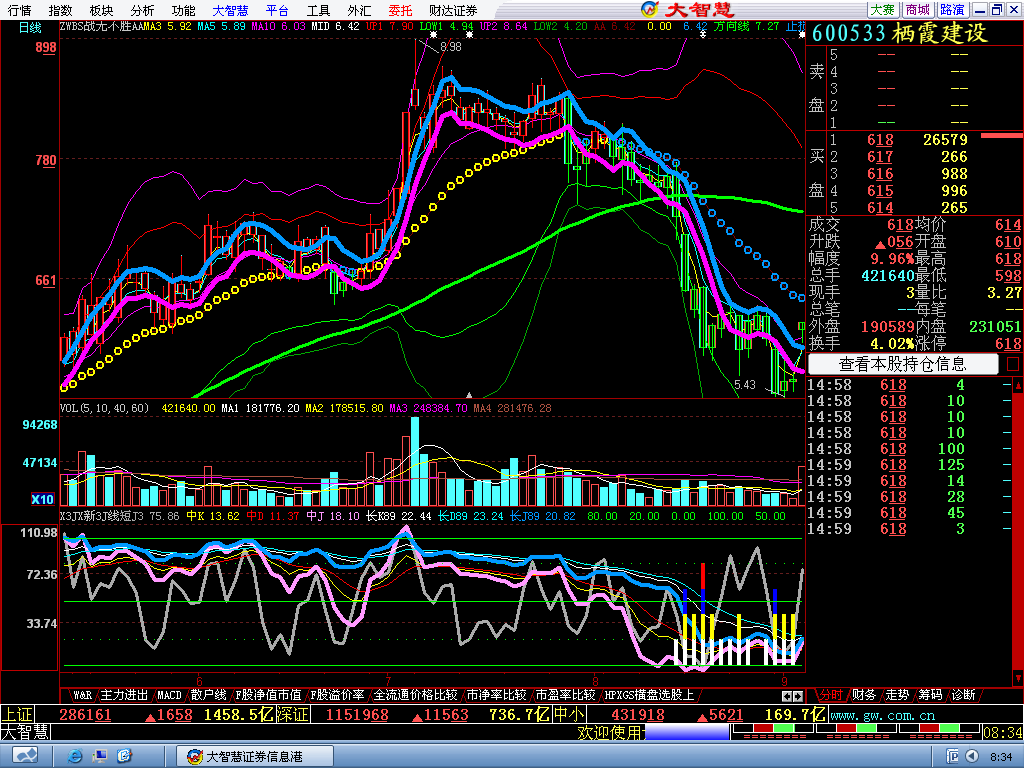
Task: Open the 平台 menu
Action: click(x=278, y=10)
